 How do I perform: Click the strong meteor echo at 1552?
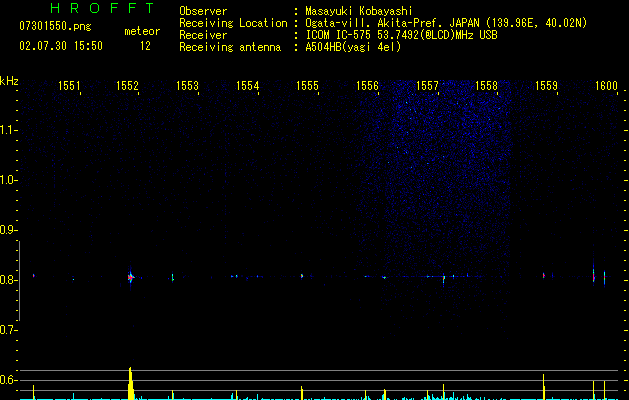[x=130, y=277]
